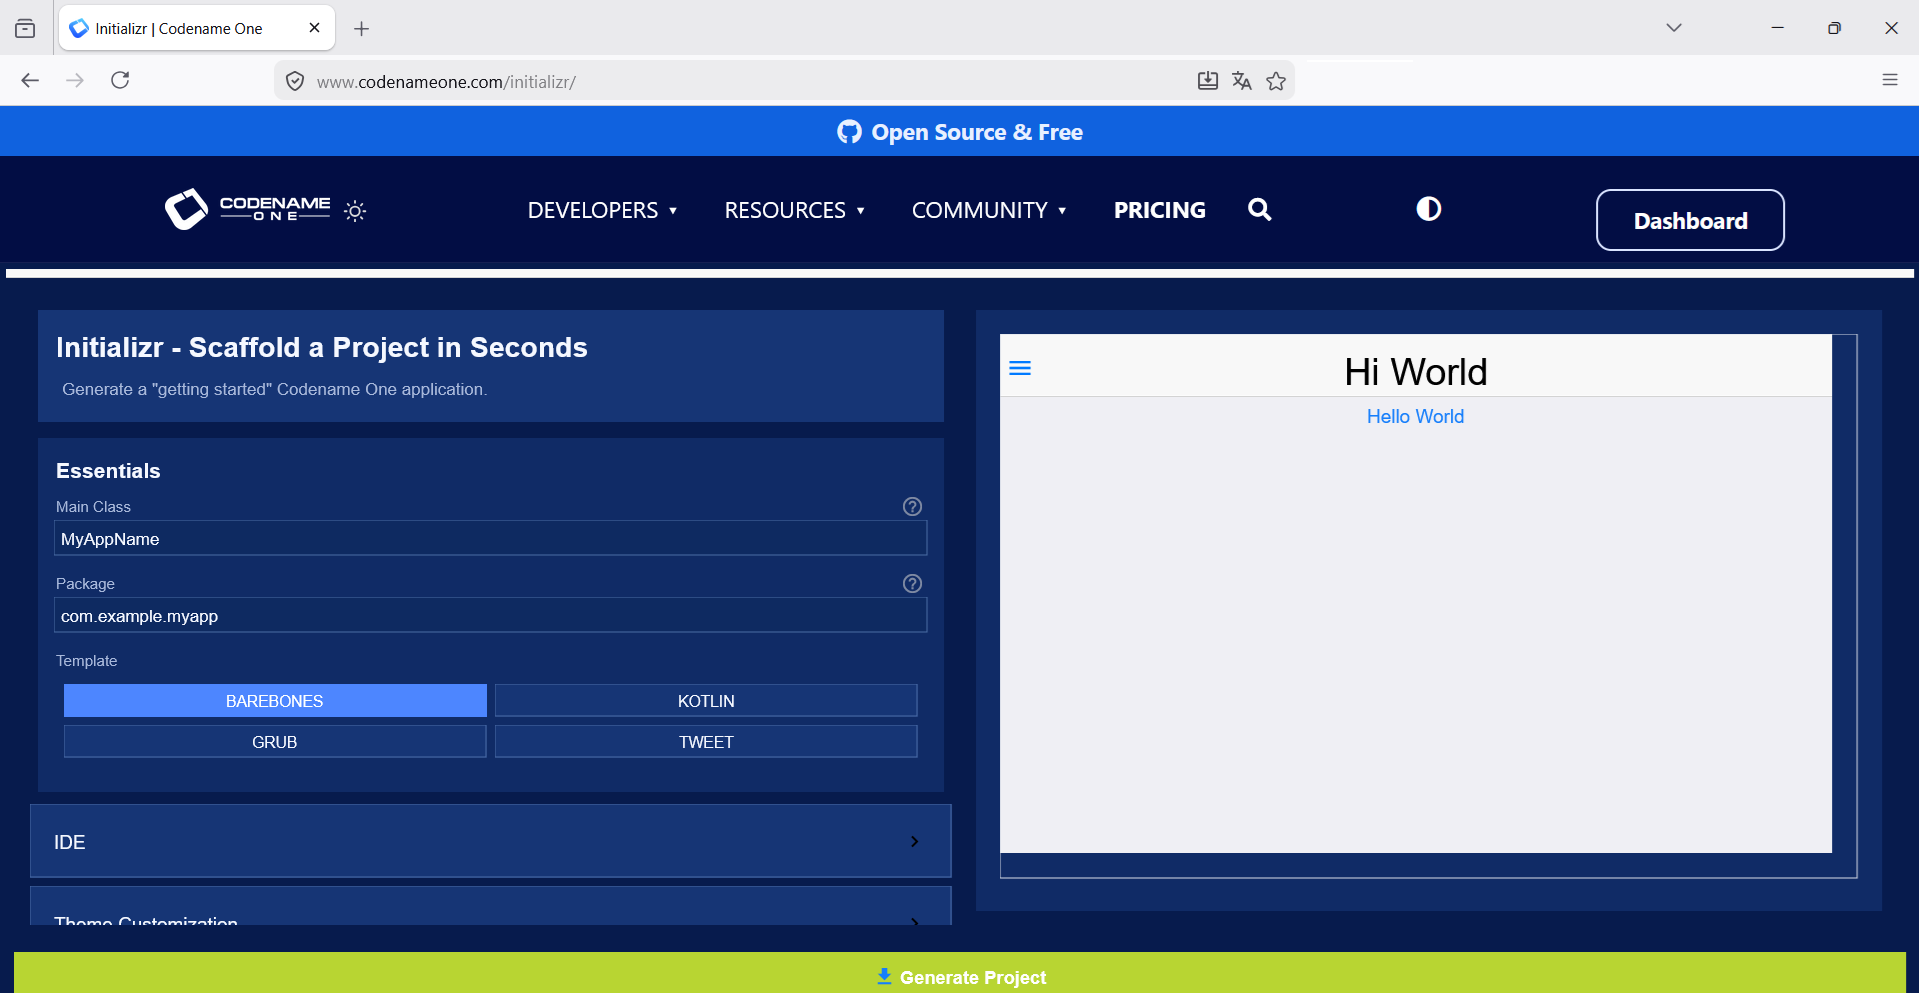1919x993 pixels.
Task: Expand the DEVELOPERS menu
Action: click(x=602, y=210)
